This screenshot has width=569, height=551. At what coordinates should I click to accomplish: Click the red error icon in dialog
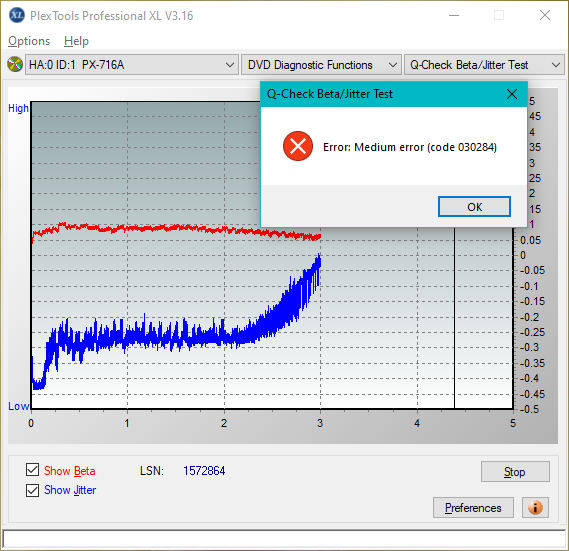tap(298, 146)
